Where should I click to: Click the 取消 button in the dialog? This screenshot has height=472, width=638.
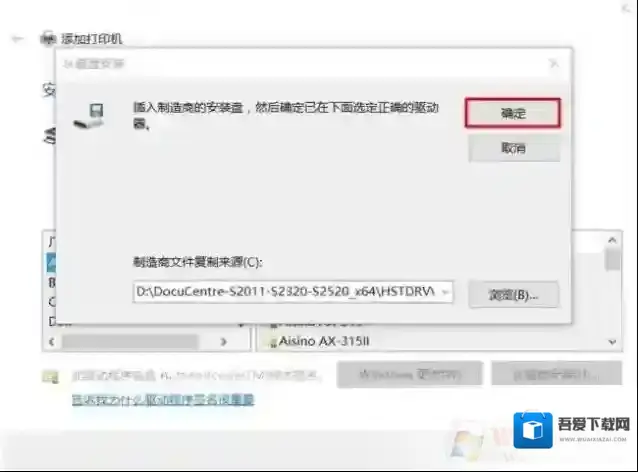click(x=512, y=148)
